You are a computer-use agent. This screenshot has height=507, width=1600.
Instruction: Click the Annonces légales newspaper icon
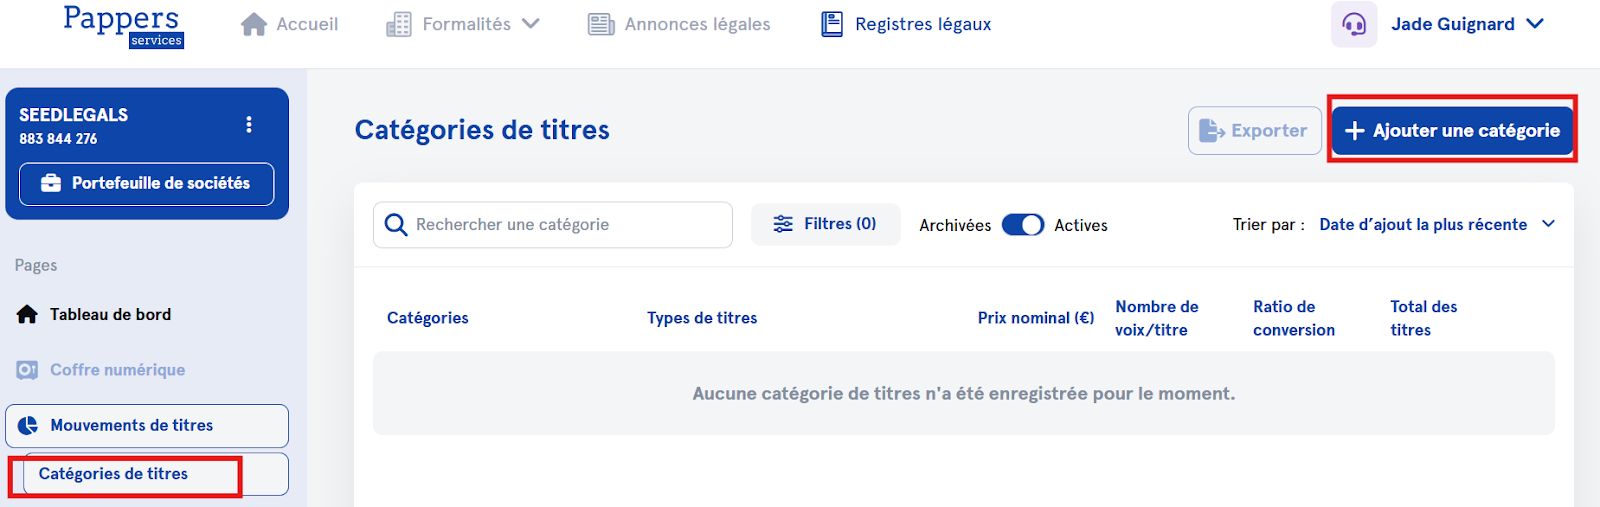[x=601, y=24]
